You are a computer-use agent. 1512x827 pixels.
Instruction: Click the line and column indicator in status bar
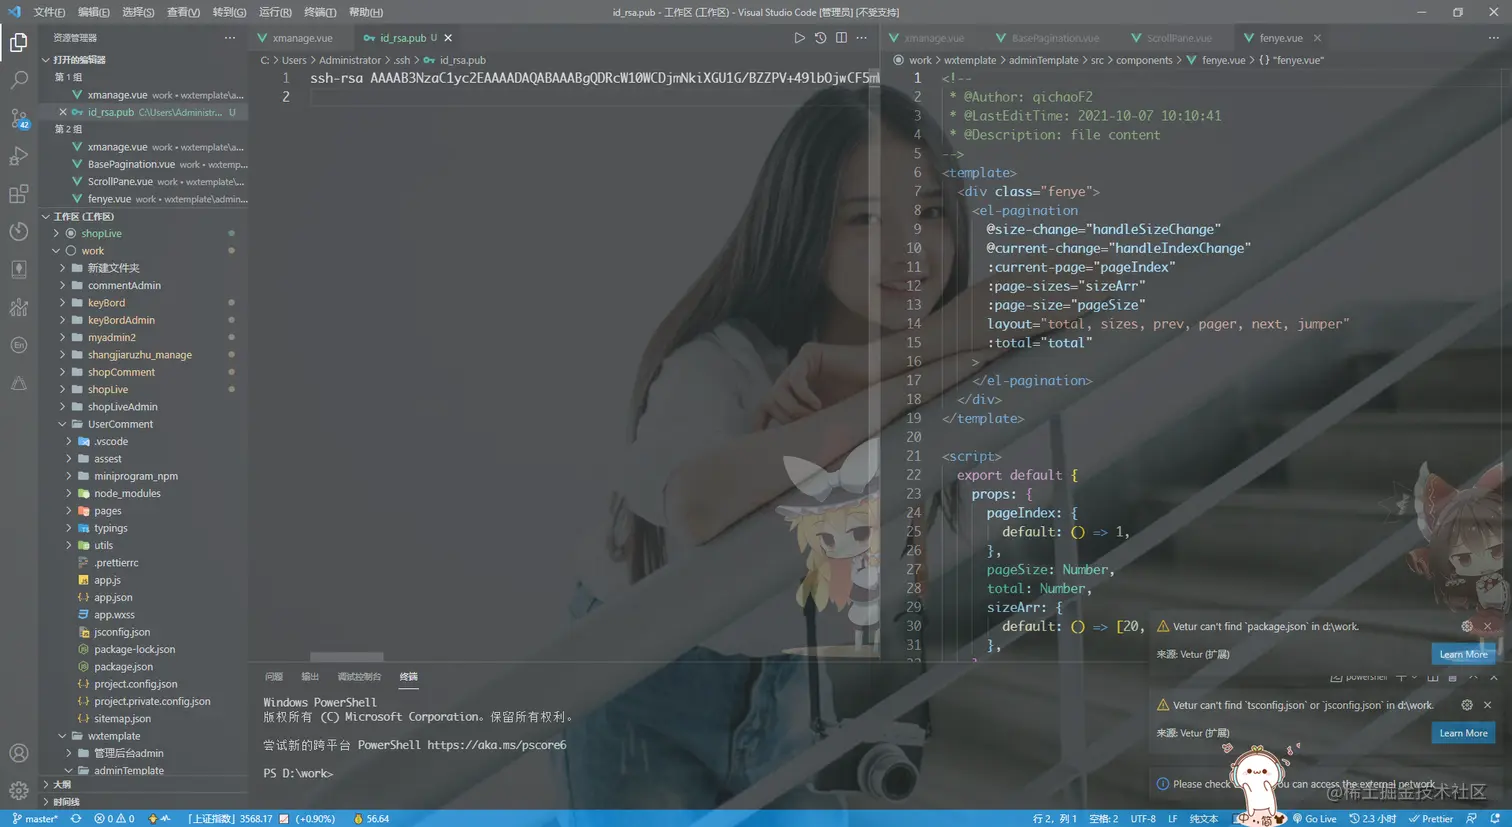pyautogui.click(x=1054, y=818)
